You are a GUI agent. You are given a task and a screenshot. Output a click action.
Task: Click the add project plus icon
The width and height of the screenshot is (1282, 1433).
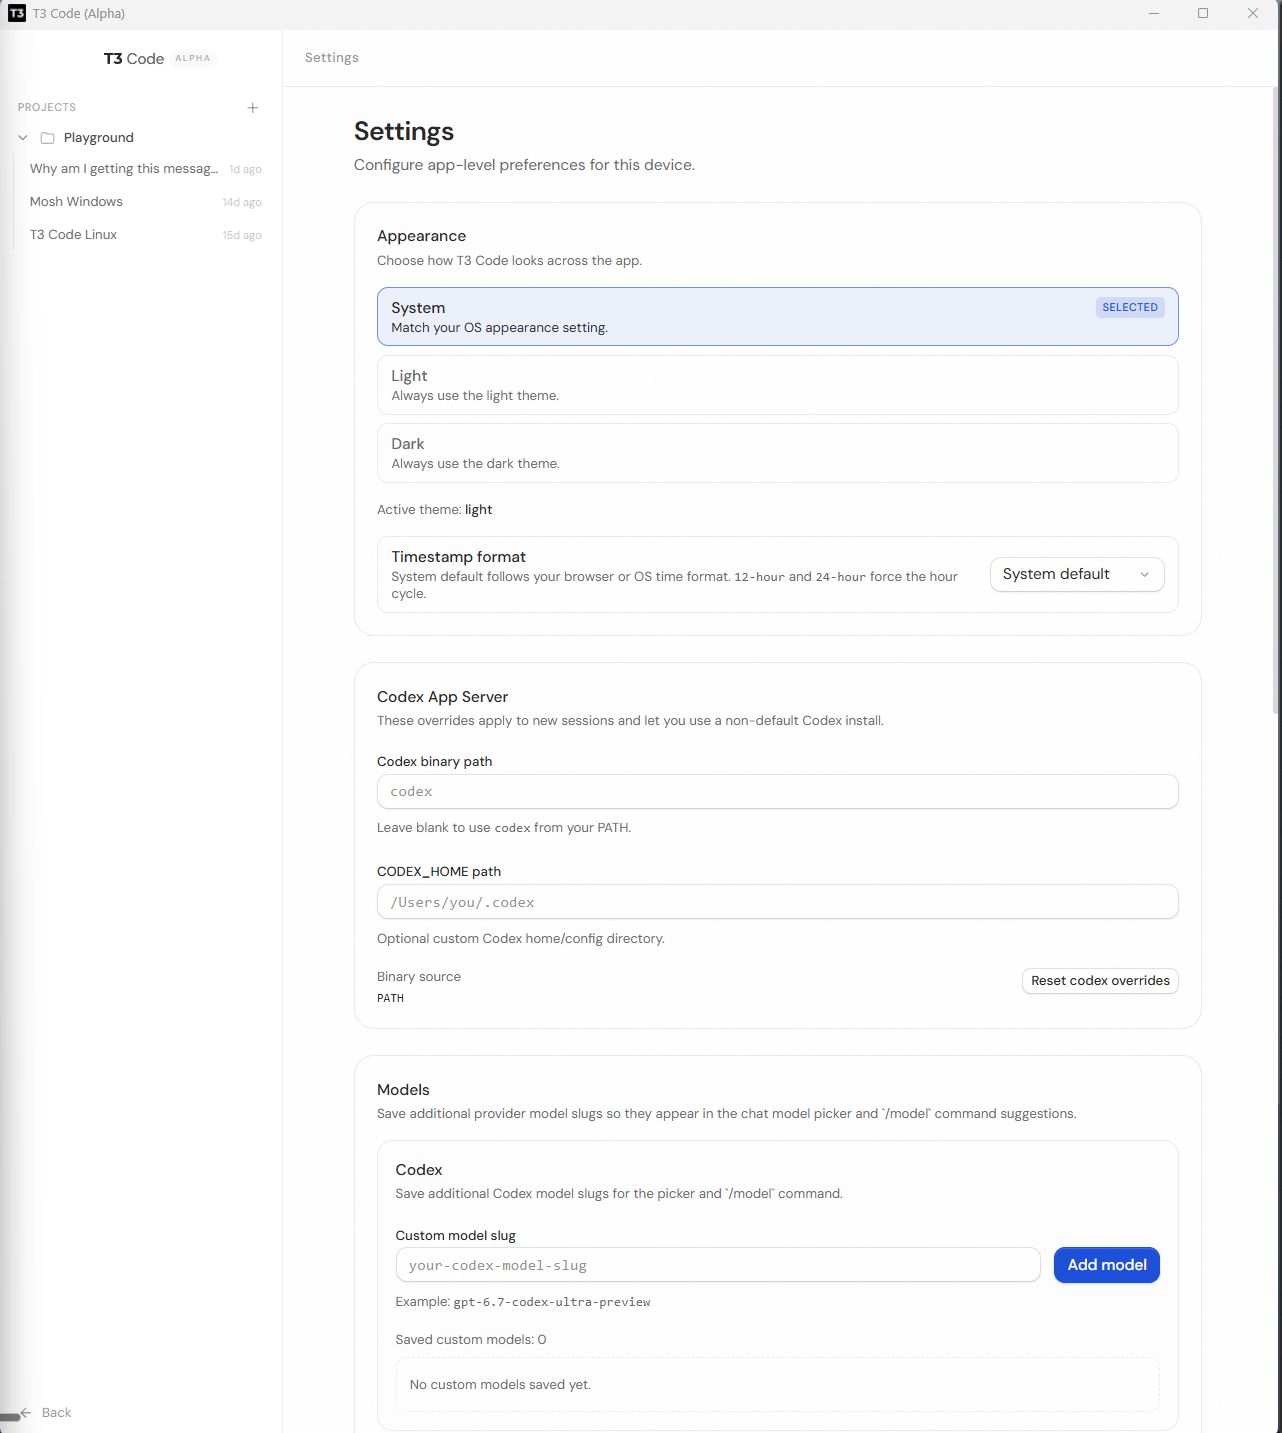253,108
